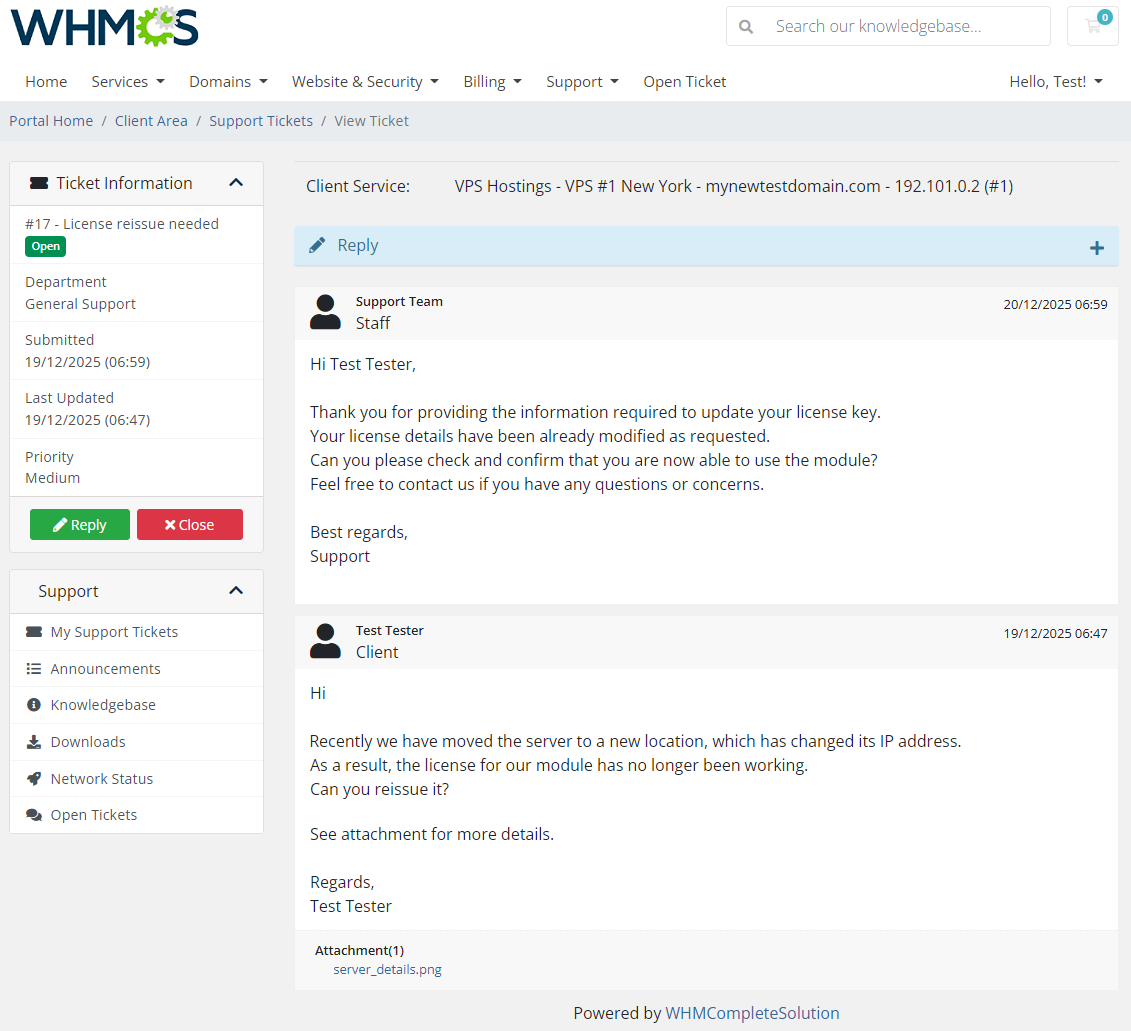Select Open Ticket in navigation
Image resolution: width=1131 pixels, height=1031 pixels.
[684, 81]
